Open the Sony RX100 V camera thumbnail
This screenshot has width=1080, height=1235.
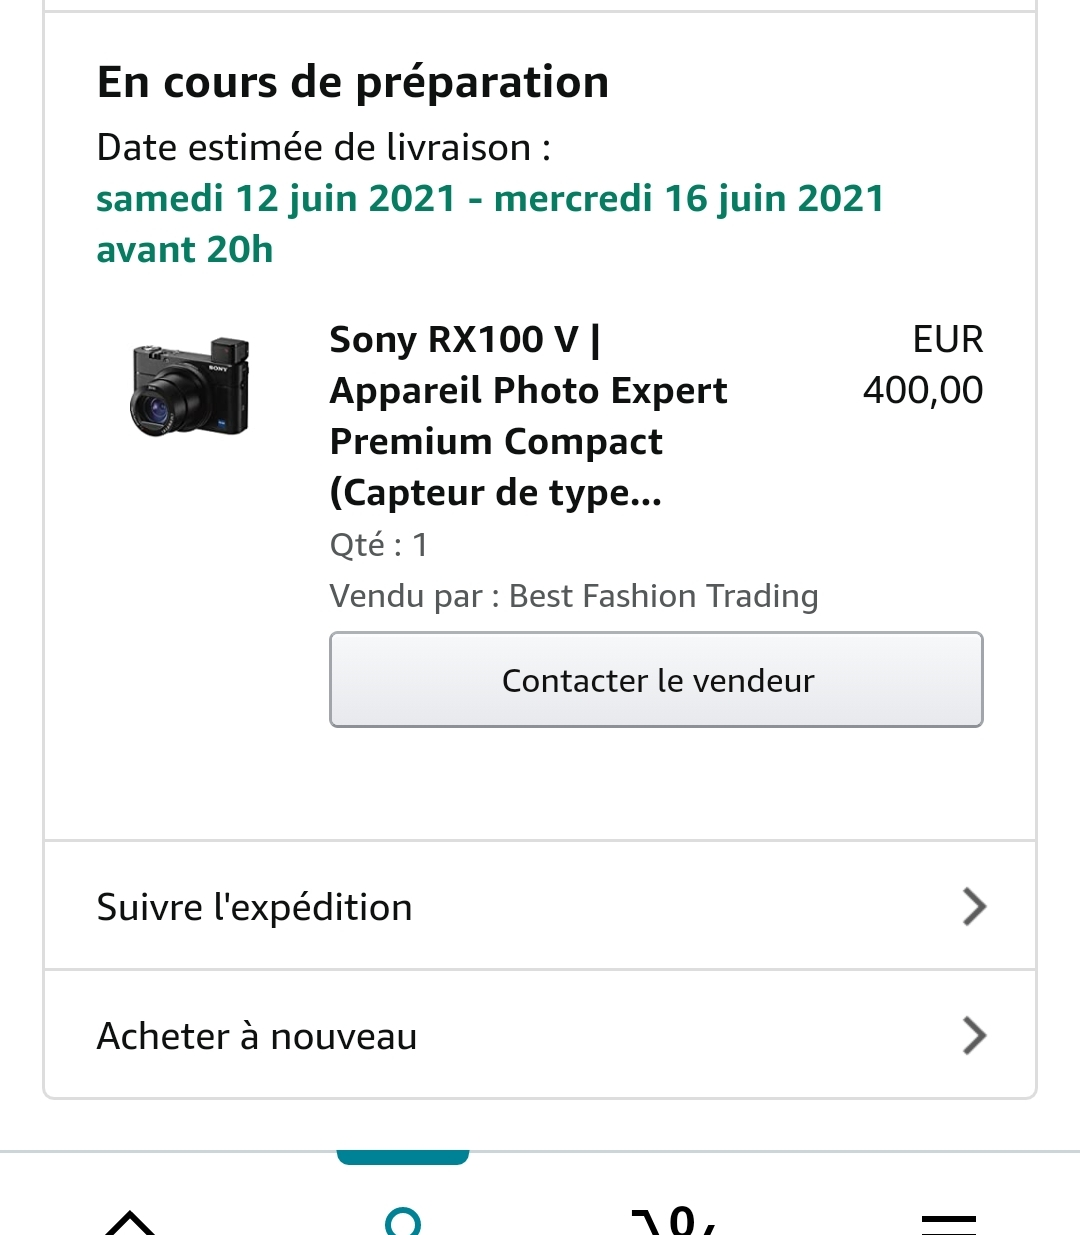189,387
